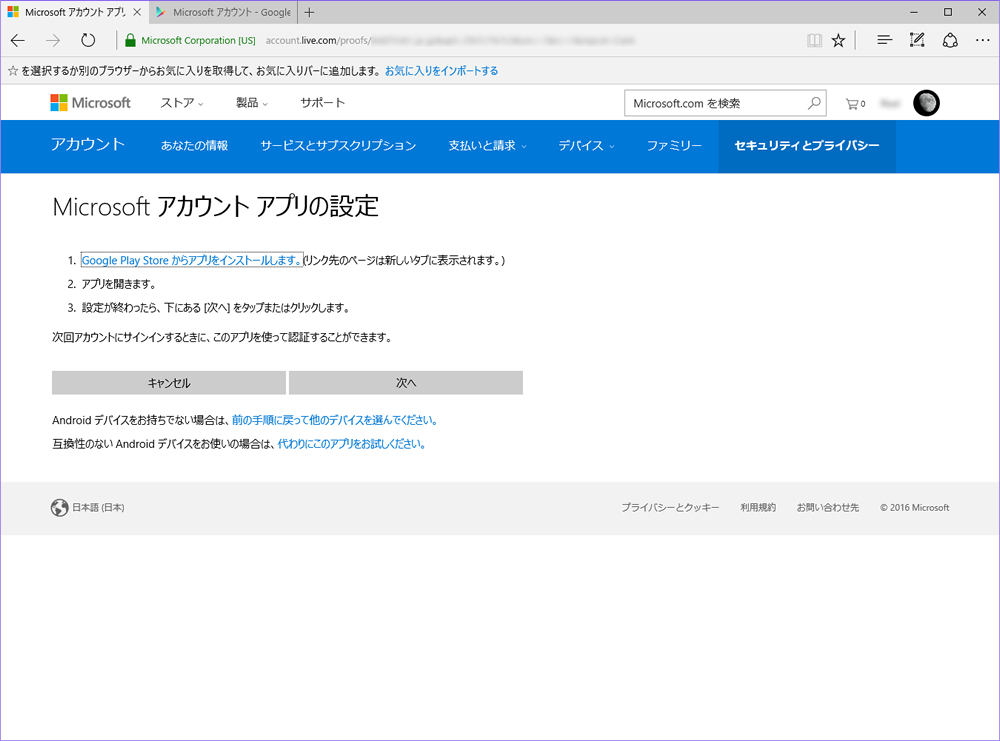Select セキュリティとプライバシー tab
1000x741 pixels.
point(807,146)
